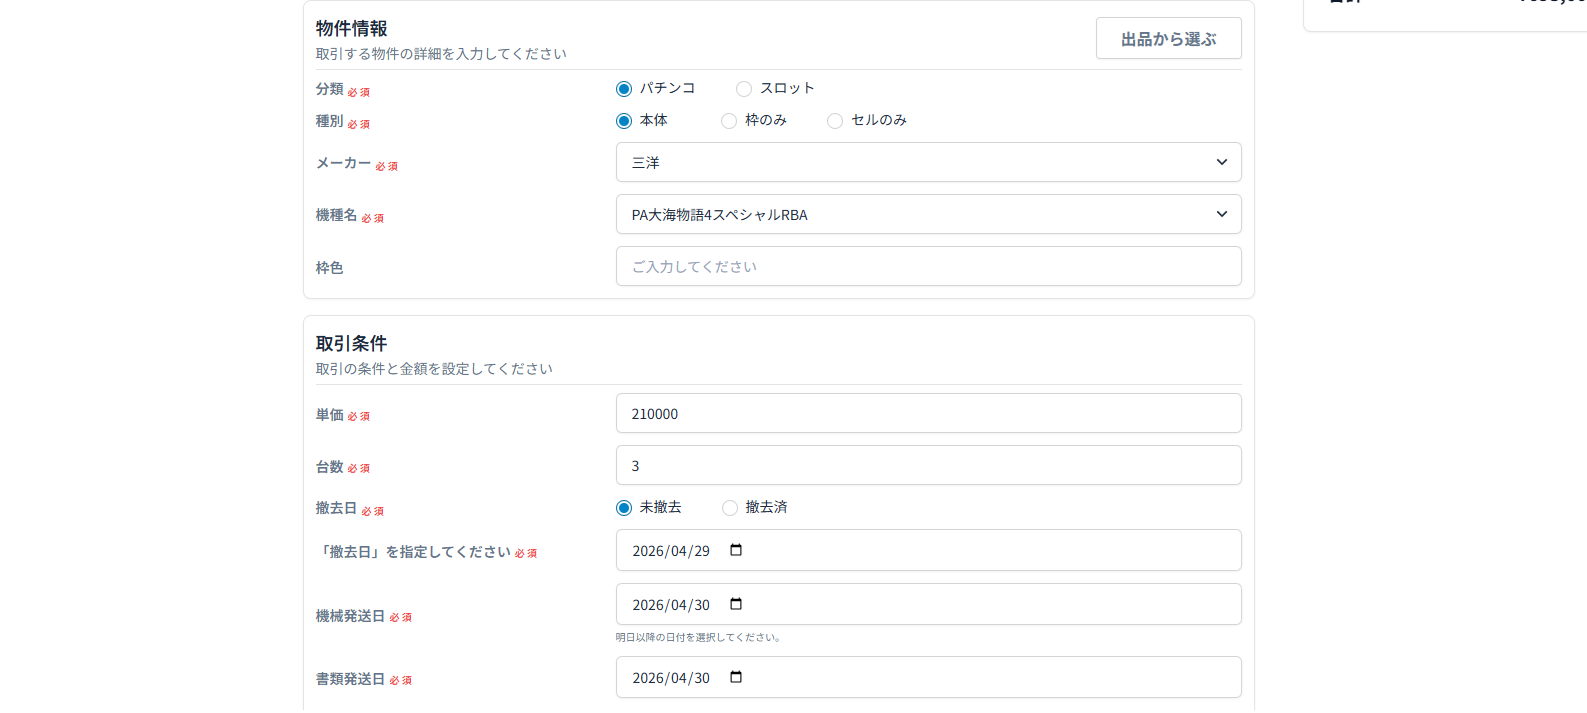Select スロット radio button
This screenshot has height=713, width=1587.
[x=744, y=89]
